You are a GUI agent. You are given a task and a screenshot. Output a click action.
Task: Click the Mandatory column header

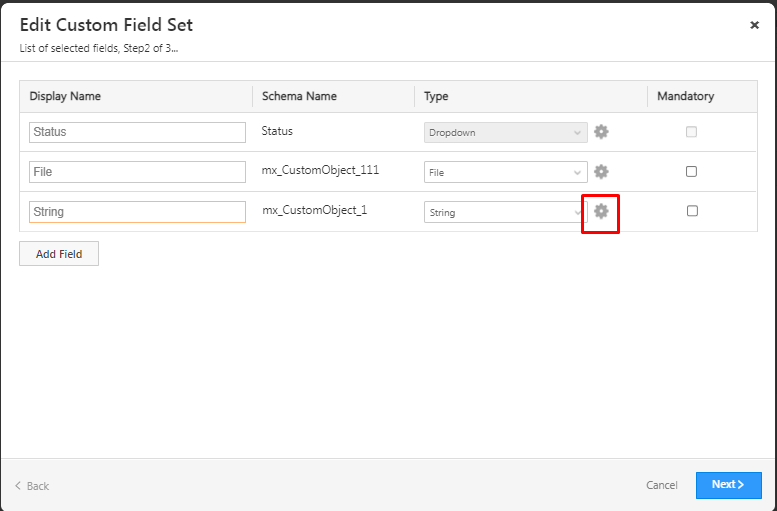(x=685, y=96)
